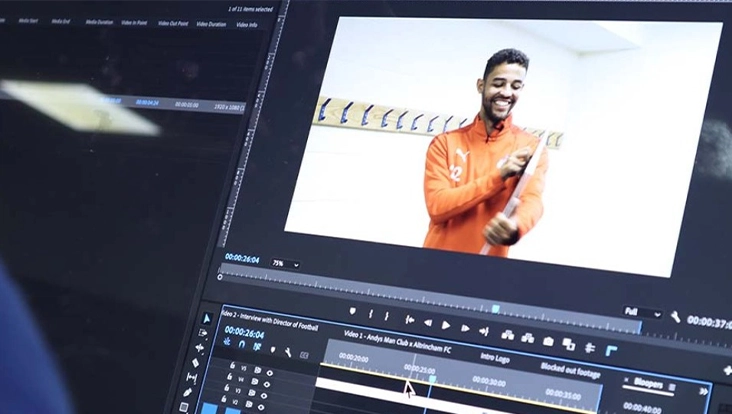Open the Bloopers panel menu icon
The width and height of the screenshot is (732, 414).
point(673,387)
